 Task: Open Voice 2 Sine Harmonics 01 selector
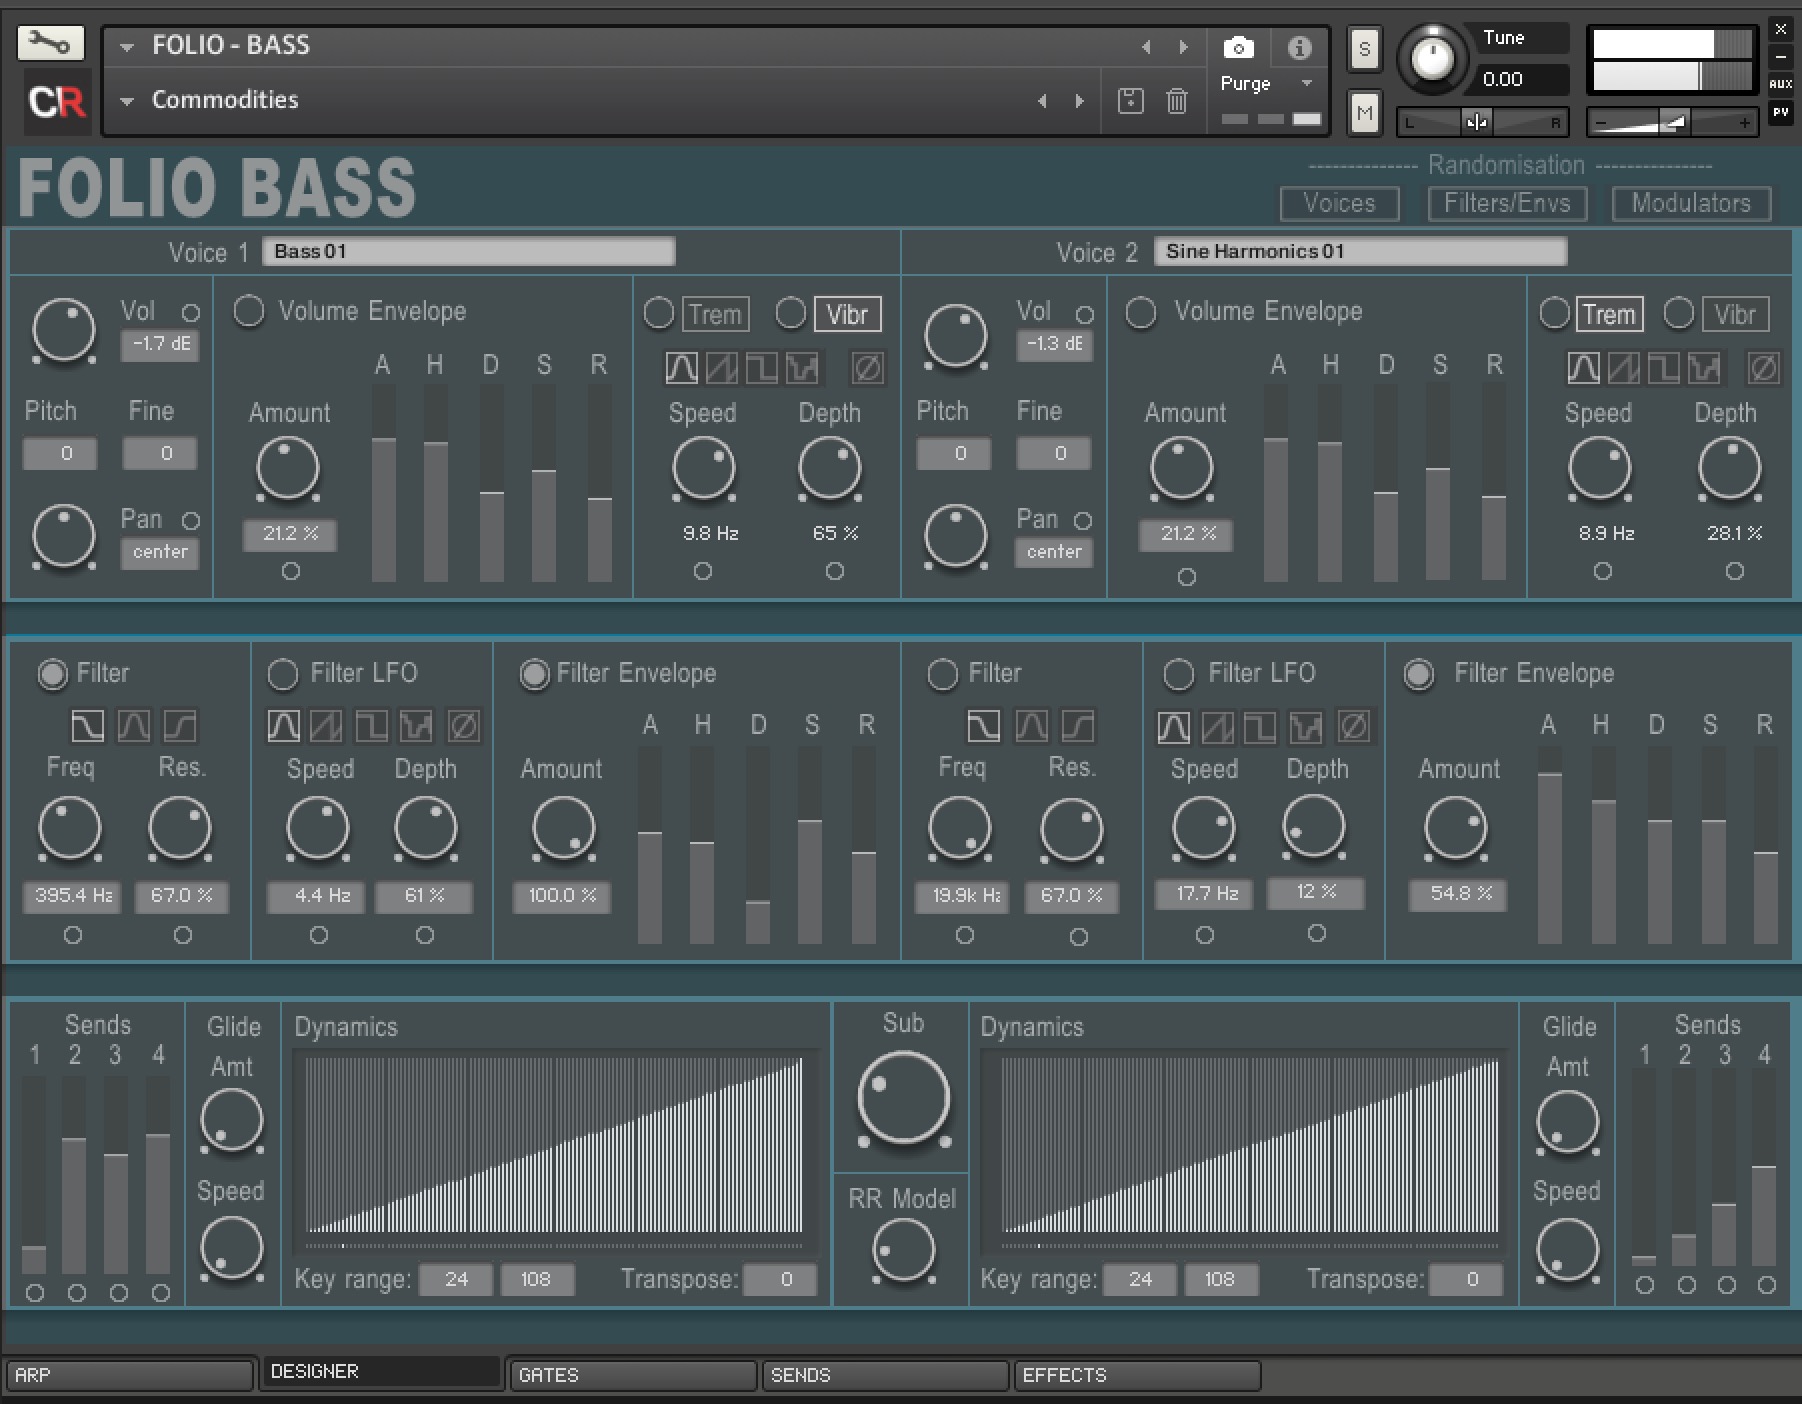[1360, 251]
